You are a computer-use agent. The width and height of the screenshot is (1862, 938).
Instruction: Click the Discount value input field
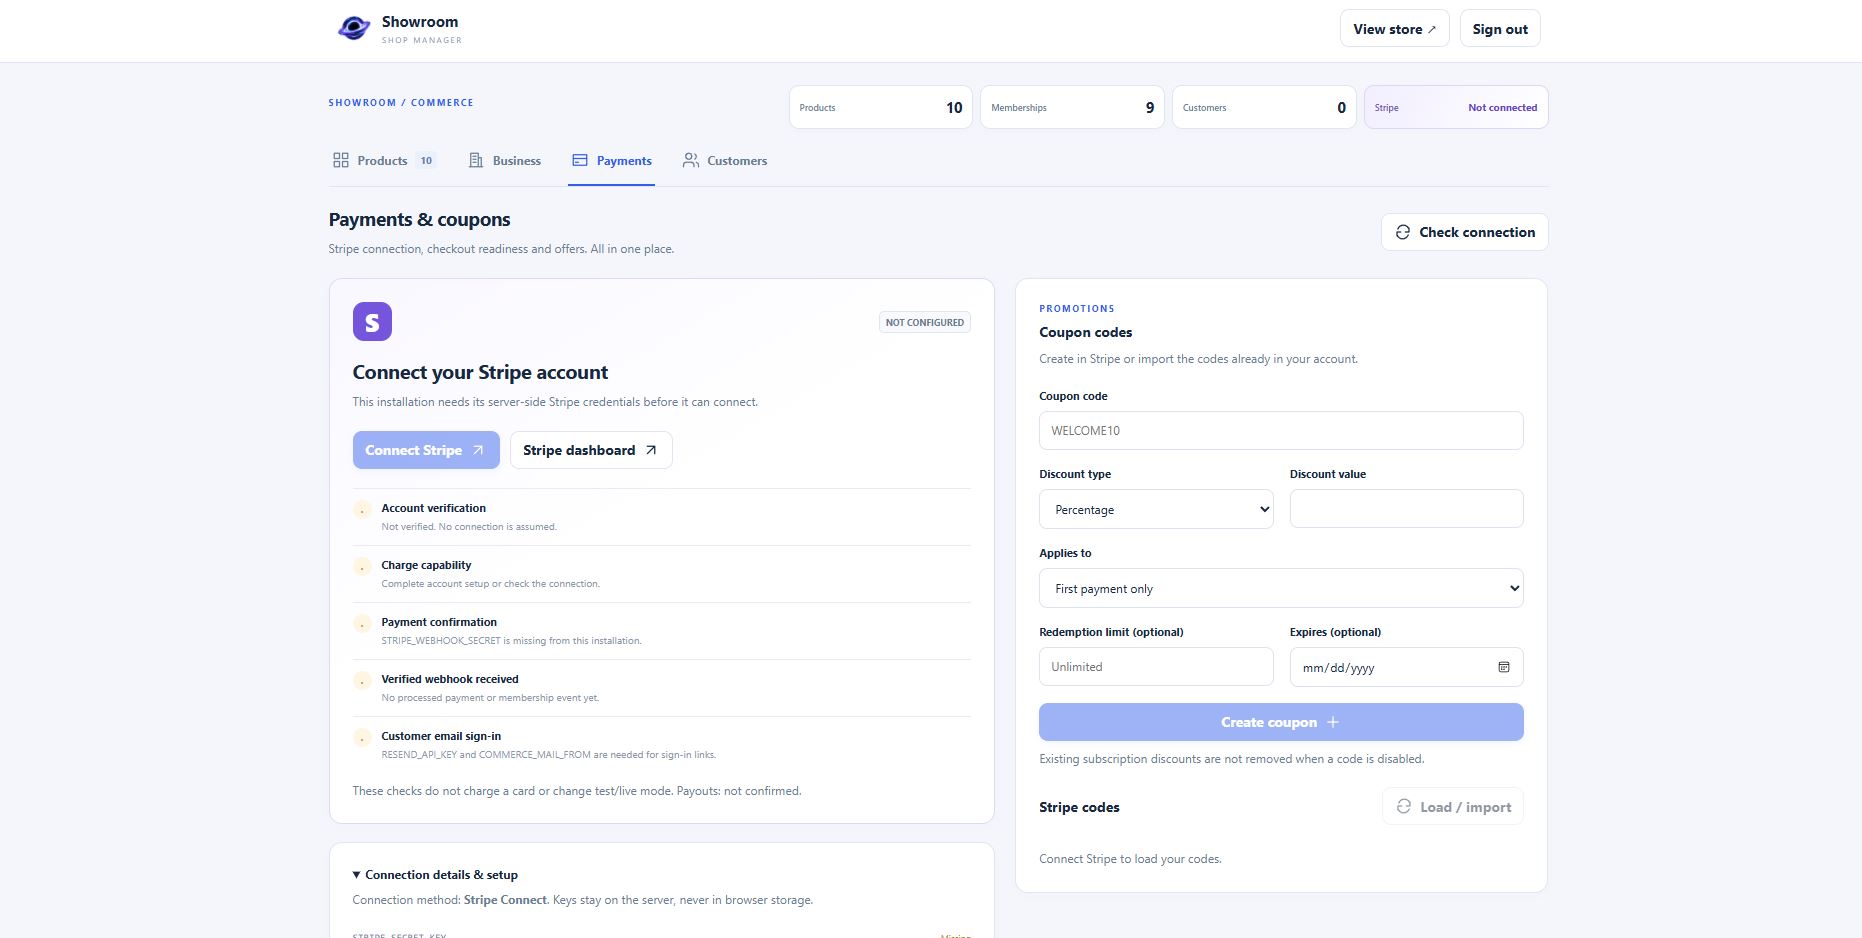pos(1406,509)
